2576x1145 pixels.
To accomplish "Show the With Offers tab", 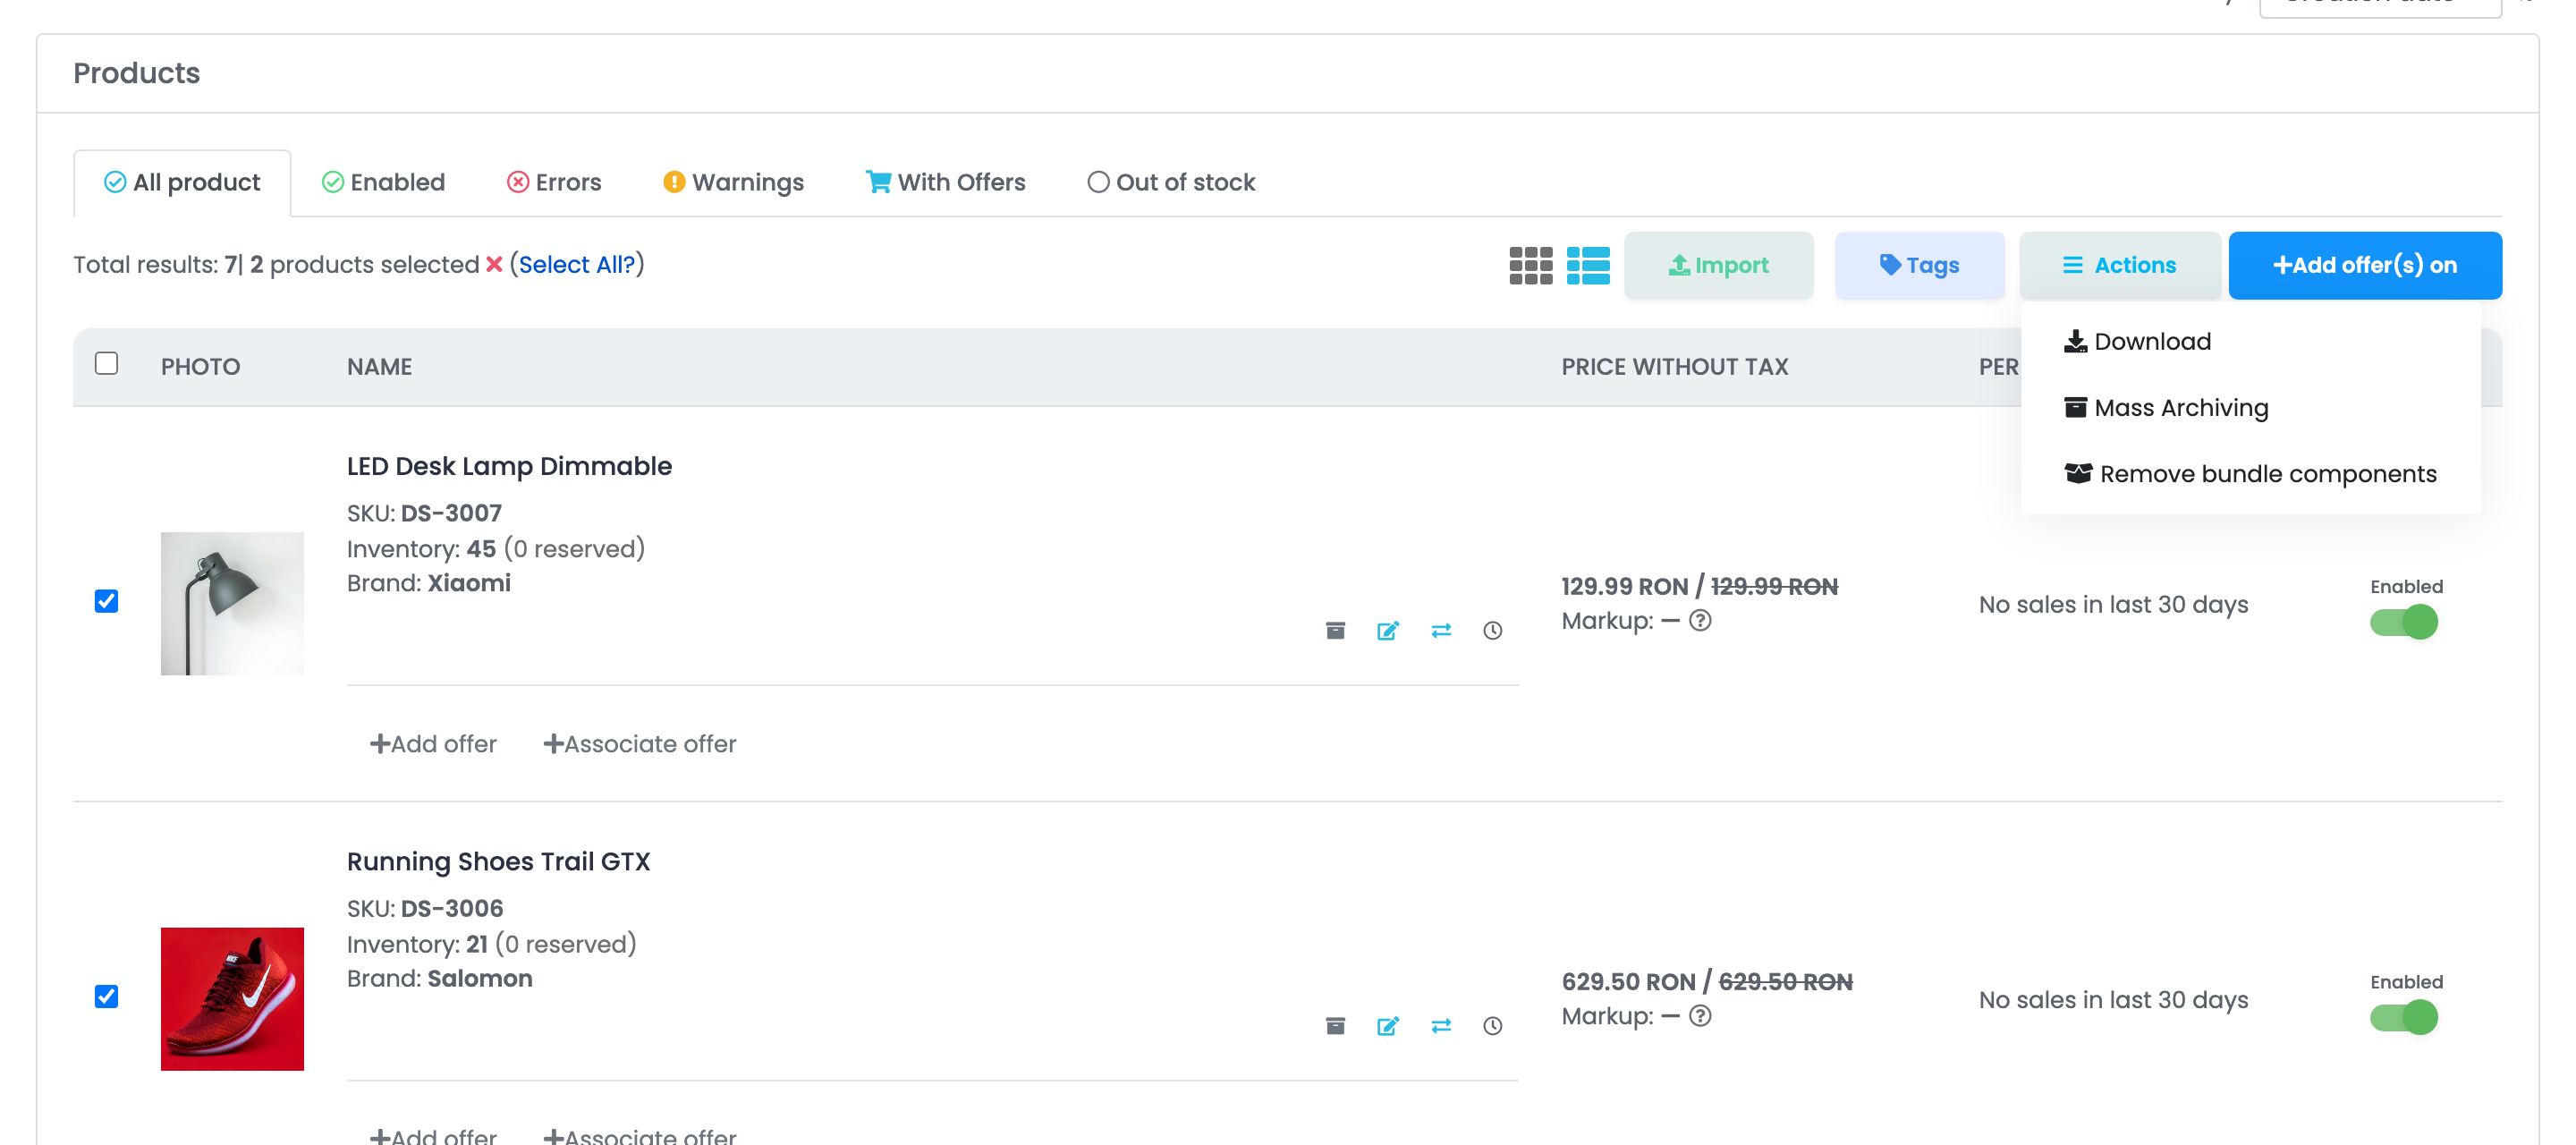I will pyautogui.click(x=946, y=182).
